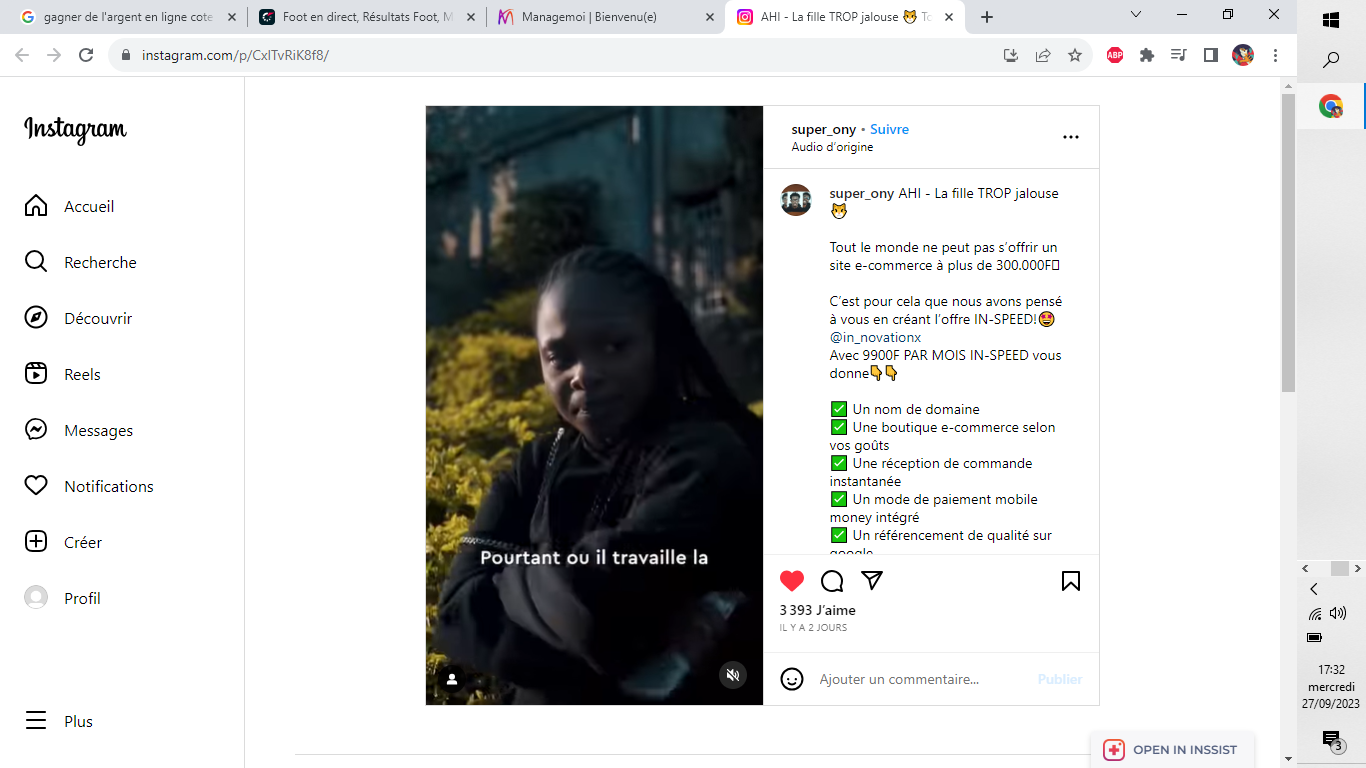Screen dimensions: 1366x768
Task: Click the Ajouter un commentaire field
Action: pyautogui.click(x=920, y=679)
